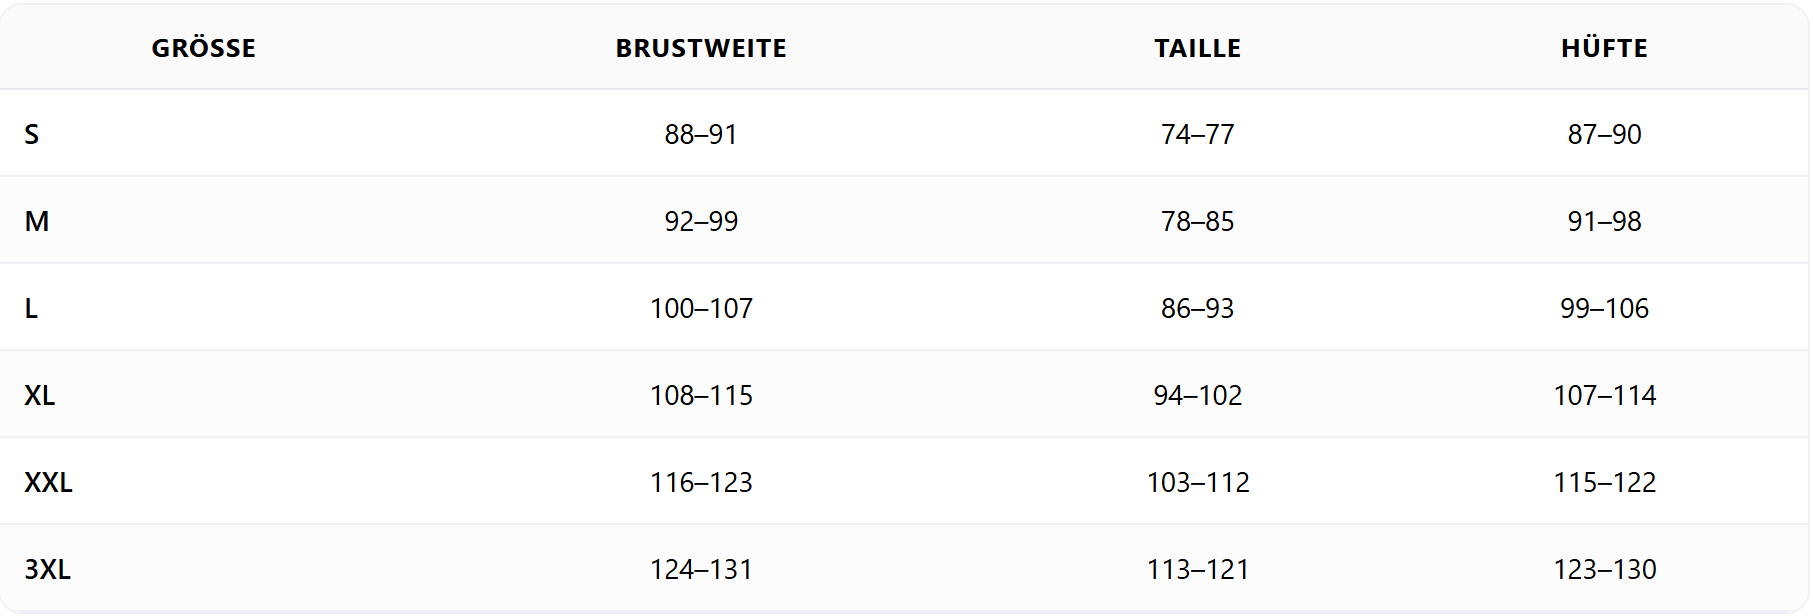Click Brustweite value 108–115

point(701,395)
